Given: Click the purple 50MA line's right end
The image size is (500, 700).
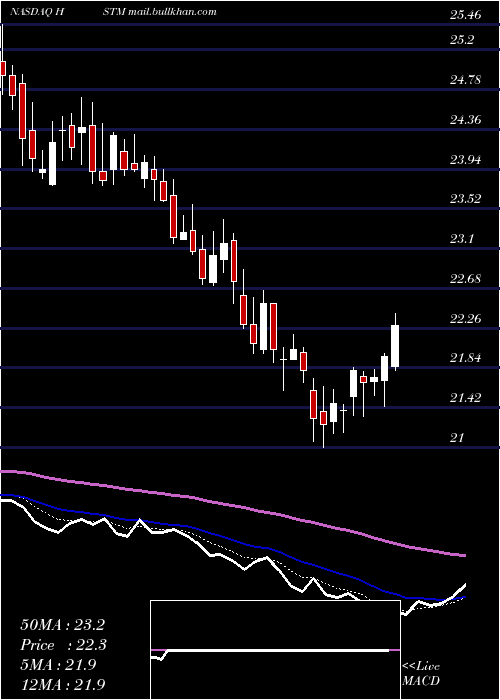Looking at the screenshot, I should (x=464, y=555).
